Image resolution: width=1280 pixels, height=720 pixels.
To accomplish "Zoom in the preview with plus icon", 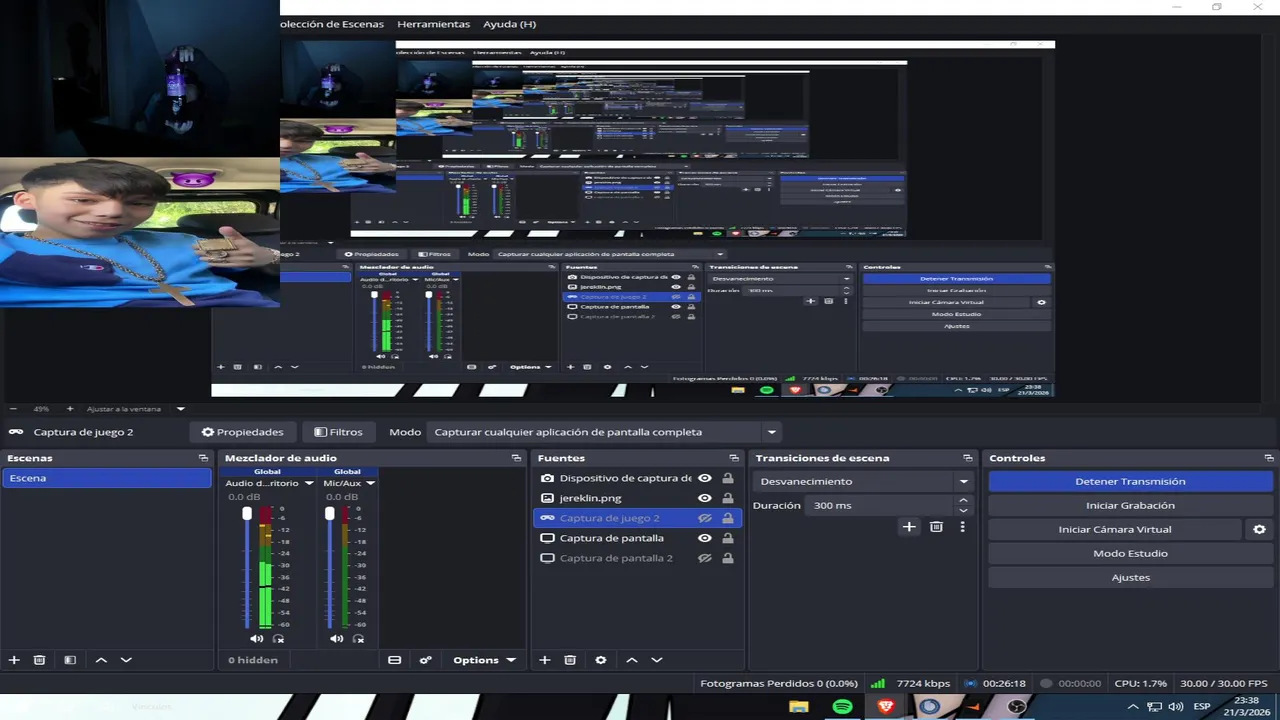I will point(69,409).
